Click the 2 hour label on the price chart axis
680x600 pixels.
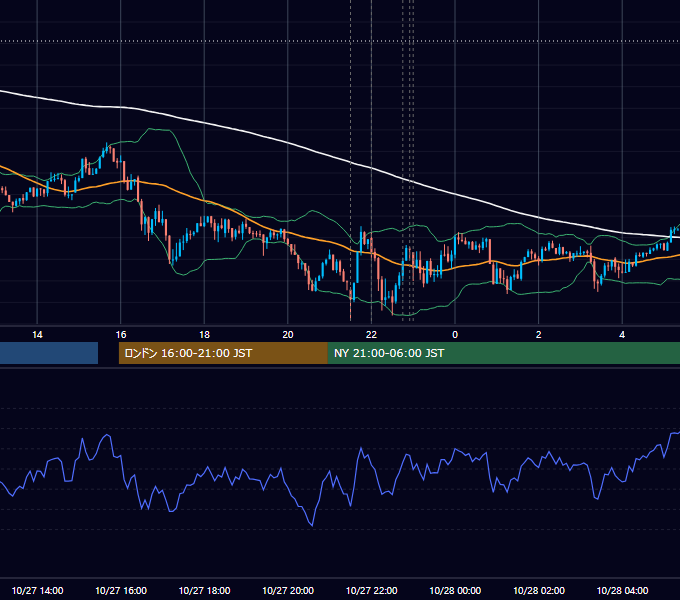click(539, 335)
